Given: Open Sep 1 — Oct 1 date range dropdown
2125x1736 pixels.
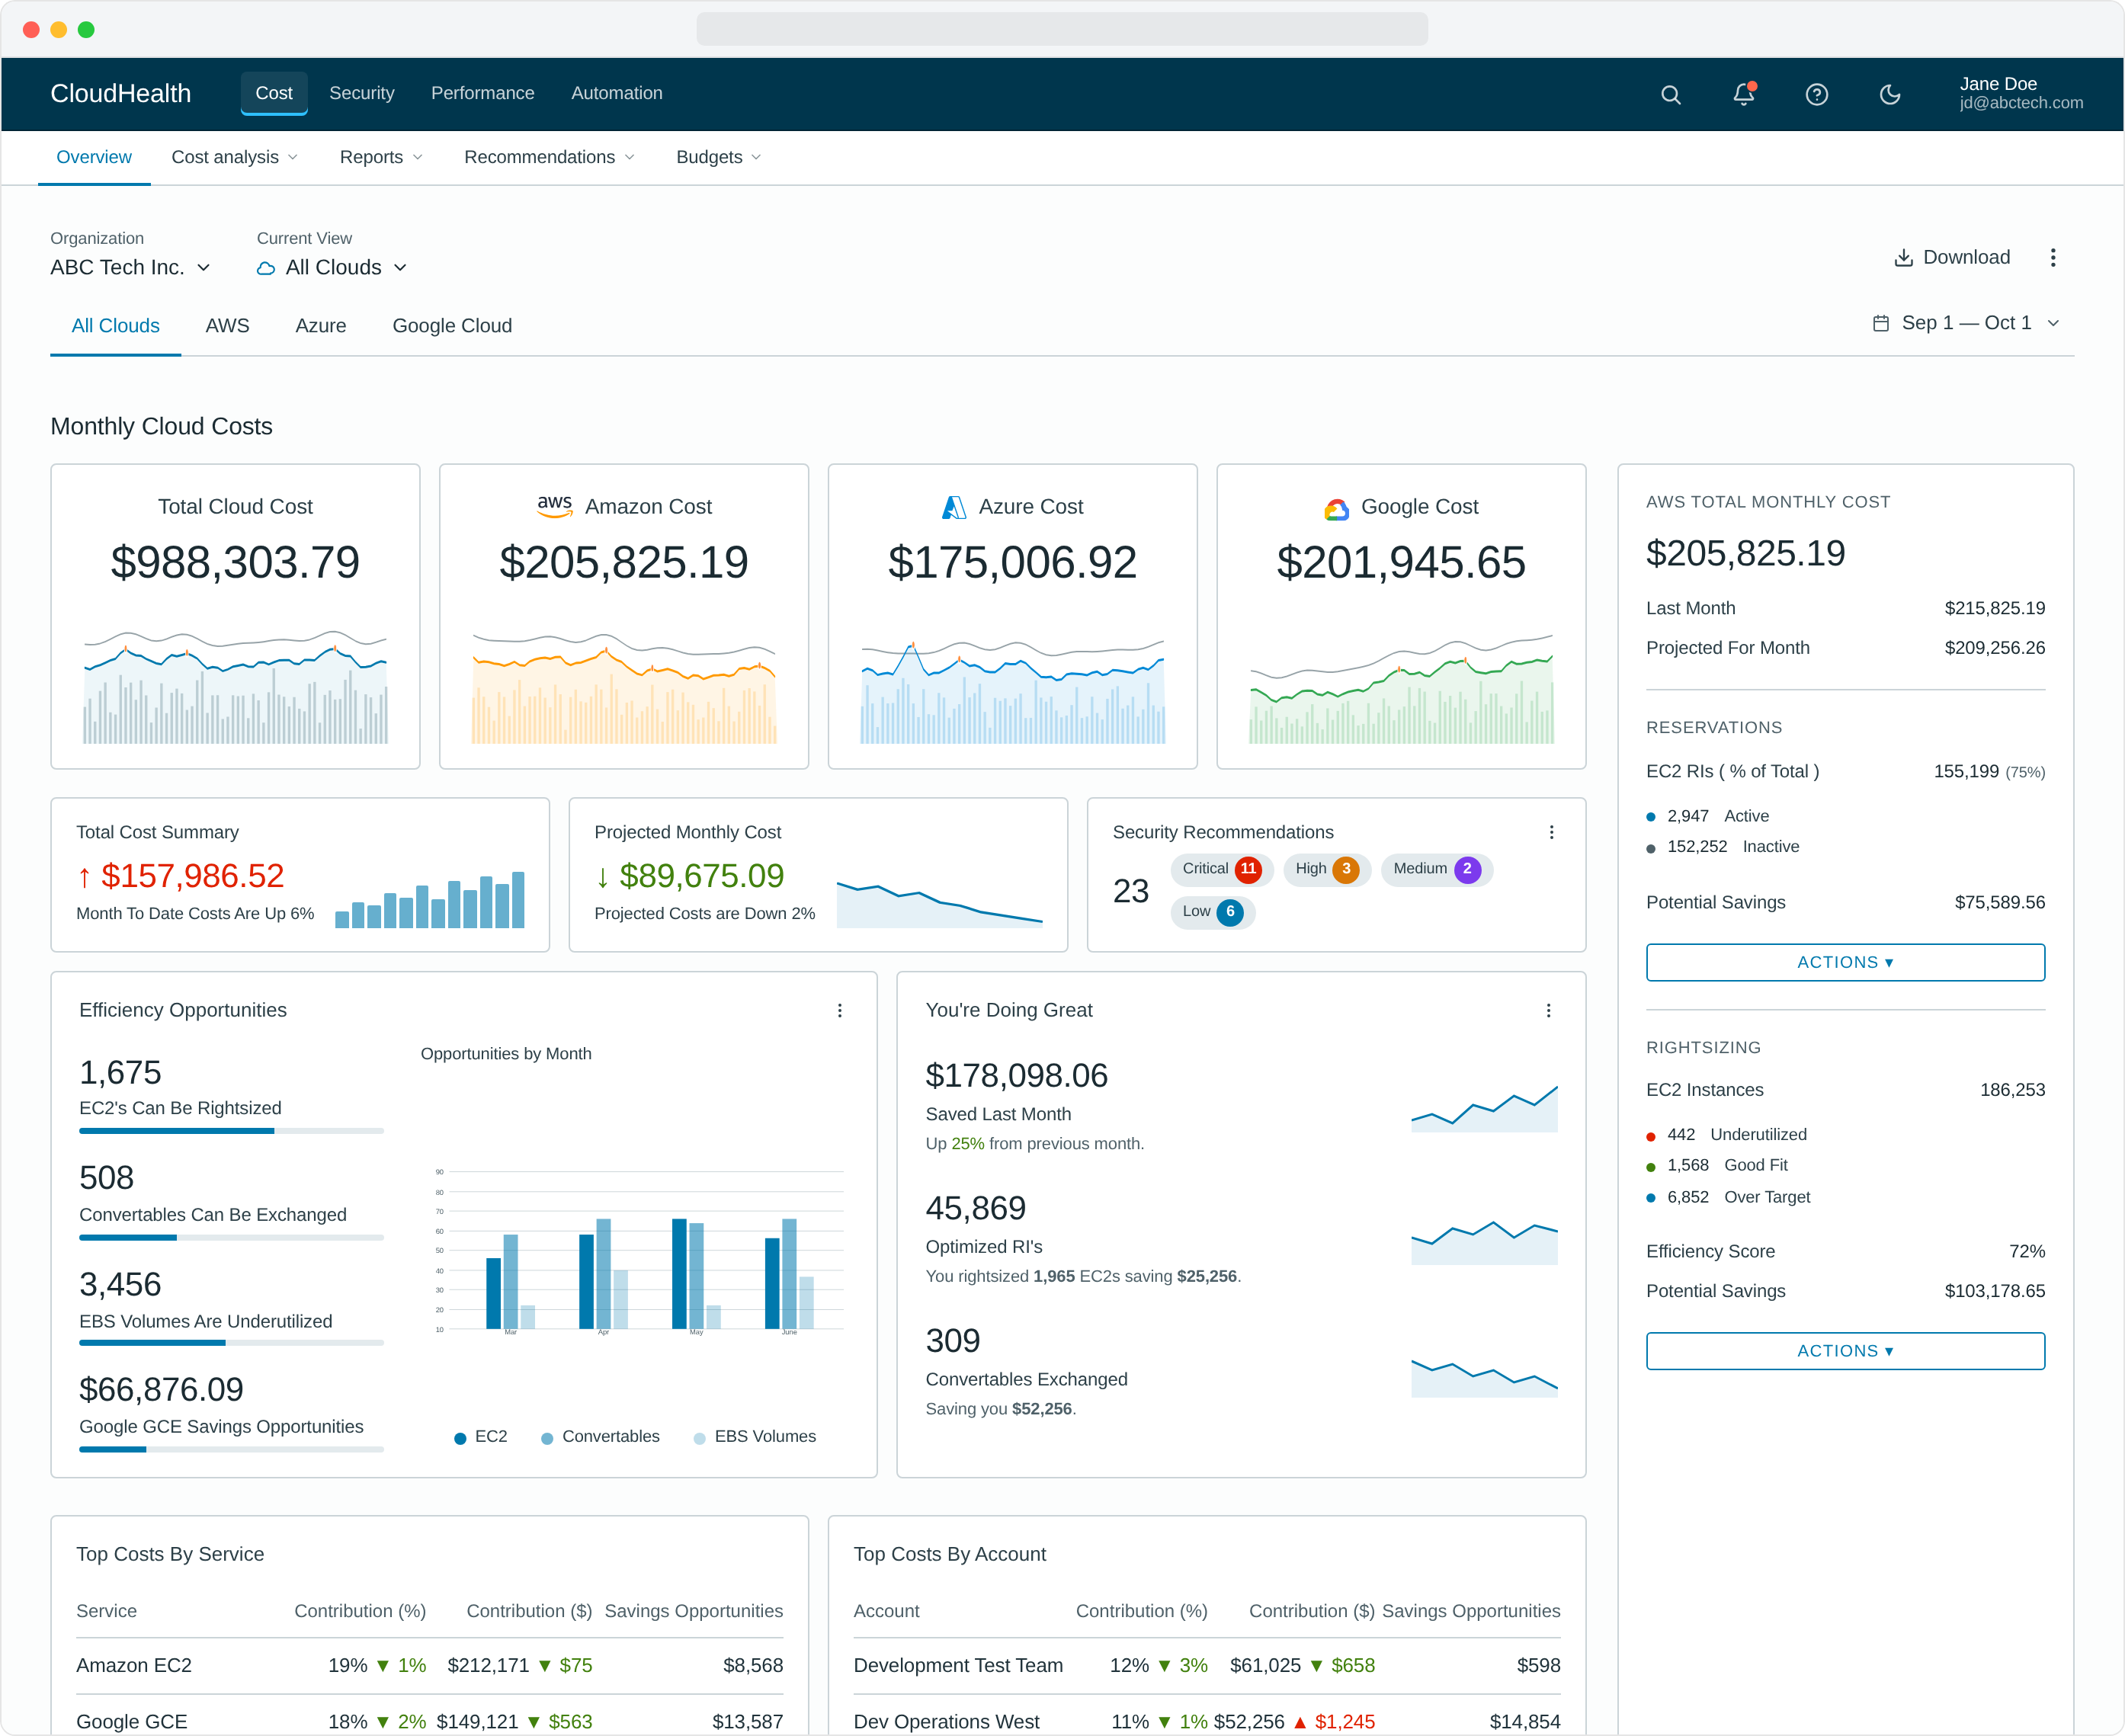Looking at the screenshot, I should [1965, 323].
